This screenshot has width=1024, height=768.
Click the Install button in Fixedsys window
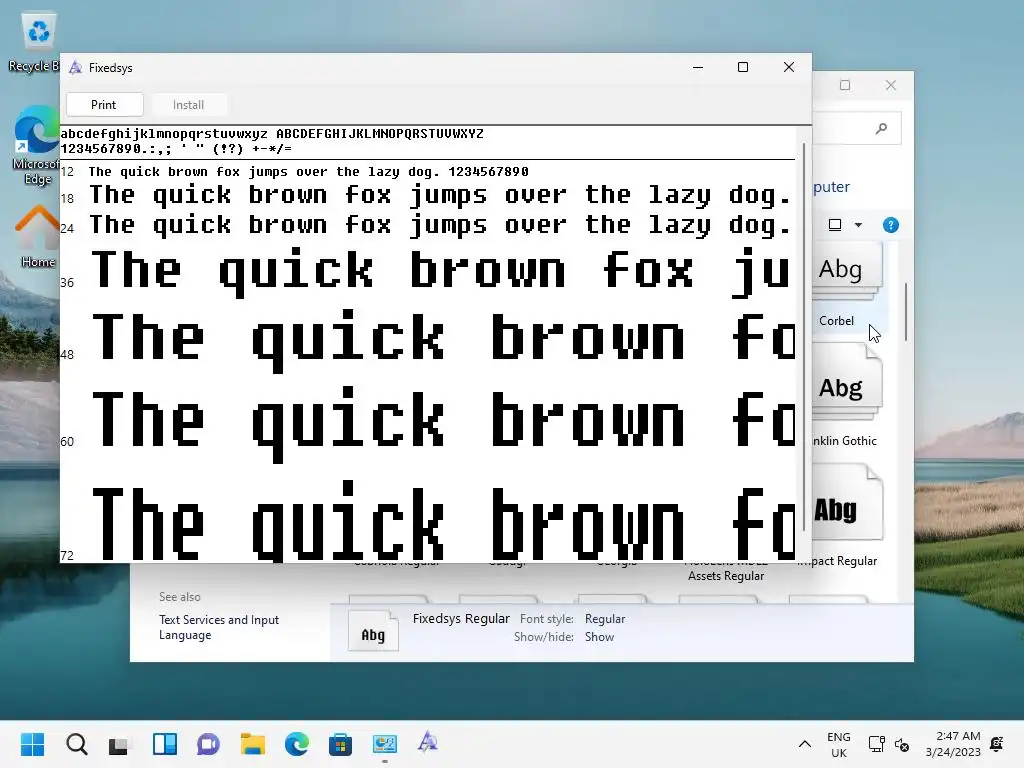click(x=188, y=104)
